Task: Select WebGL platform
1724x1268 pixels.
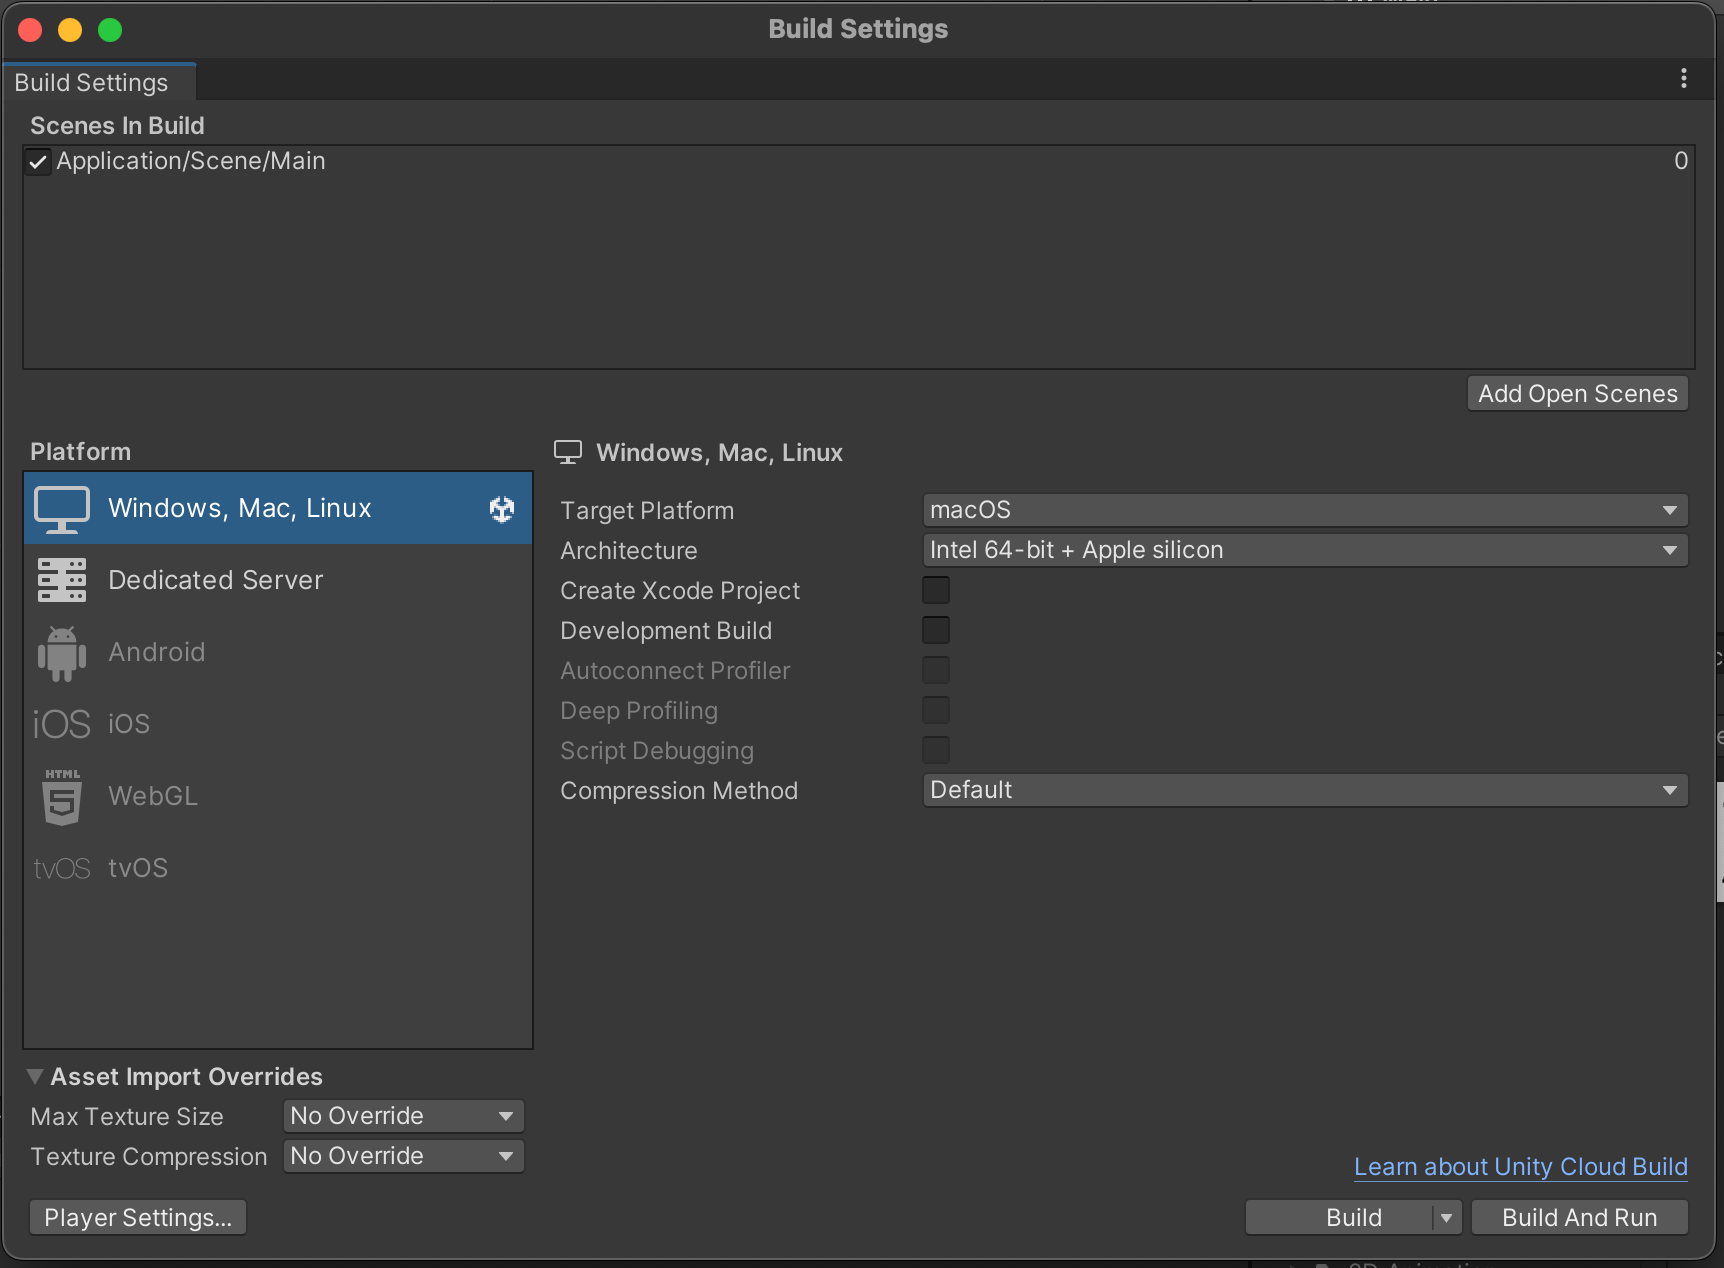Action: (278, 796)
